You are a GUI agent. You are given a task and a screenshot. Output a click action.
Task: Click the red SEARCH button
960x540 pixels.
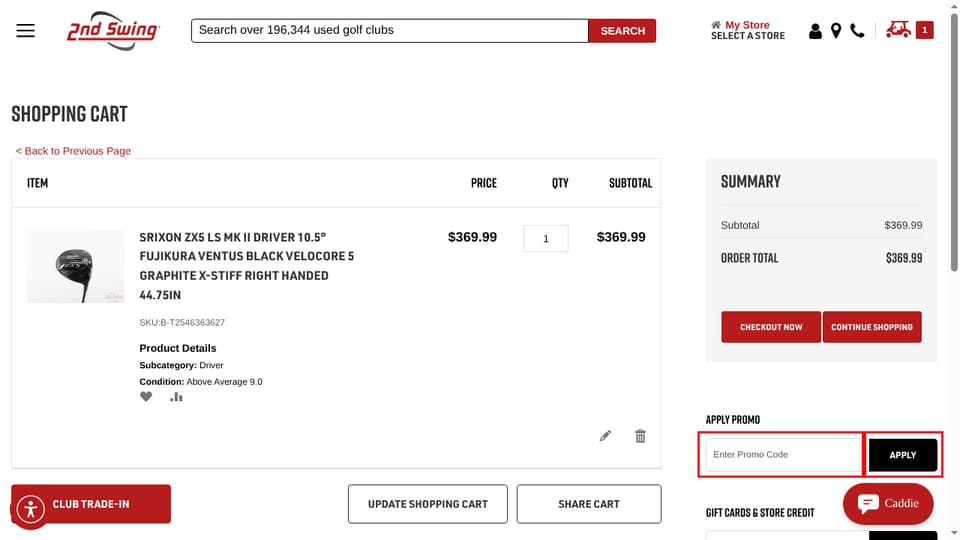[622, 31]
